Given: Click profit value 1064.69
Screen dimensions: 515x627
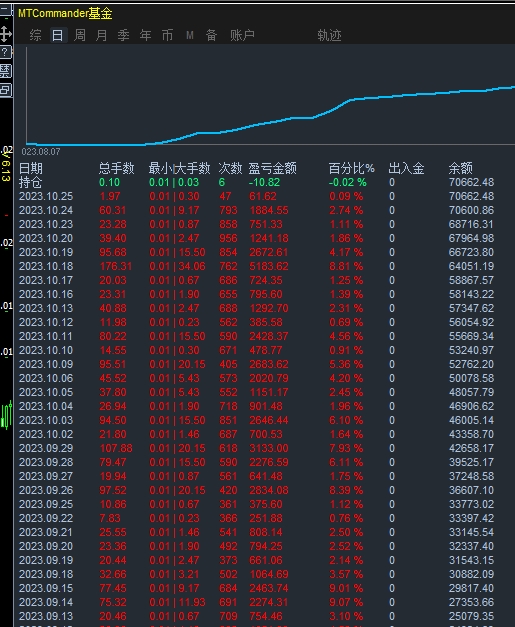Looking at the screenshot, I should point(269,574).
